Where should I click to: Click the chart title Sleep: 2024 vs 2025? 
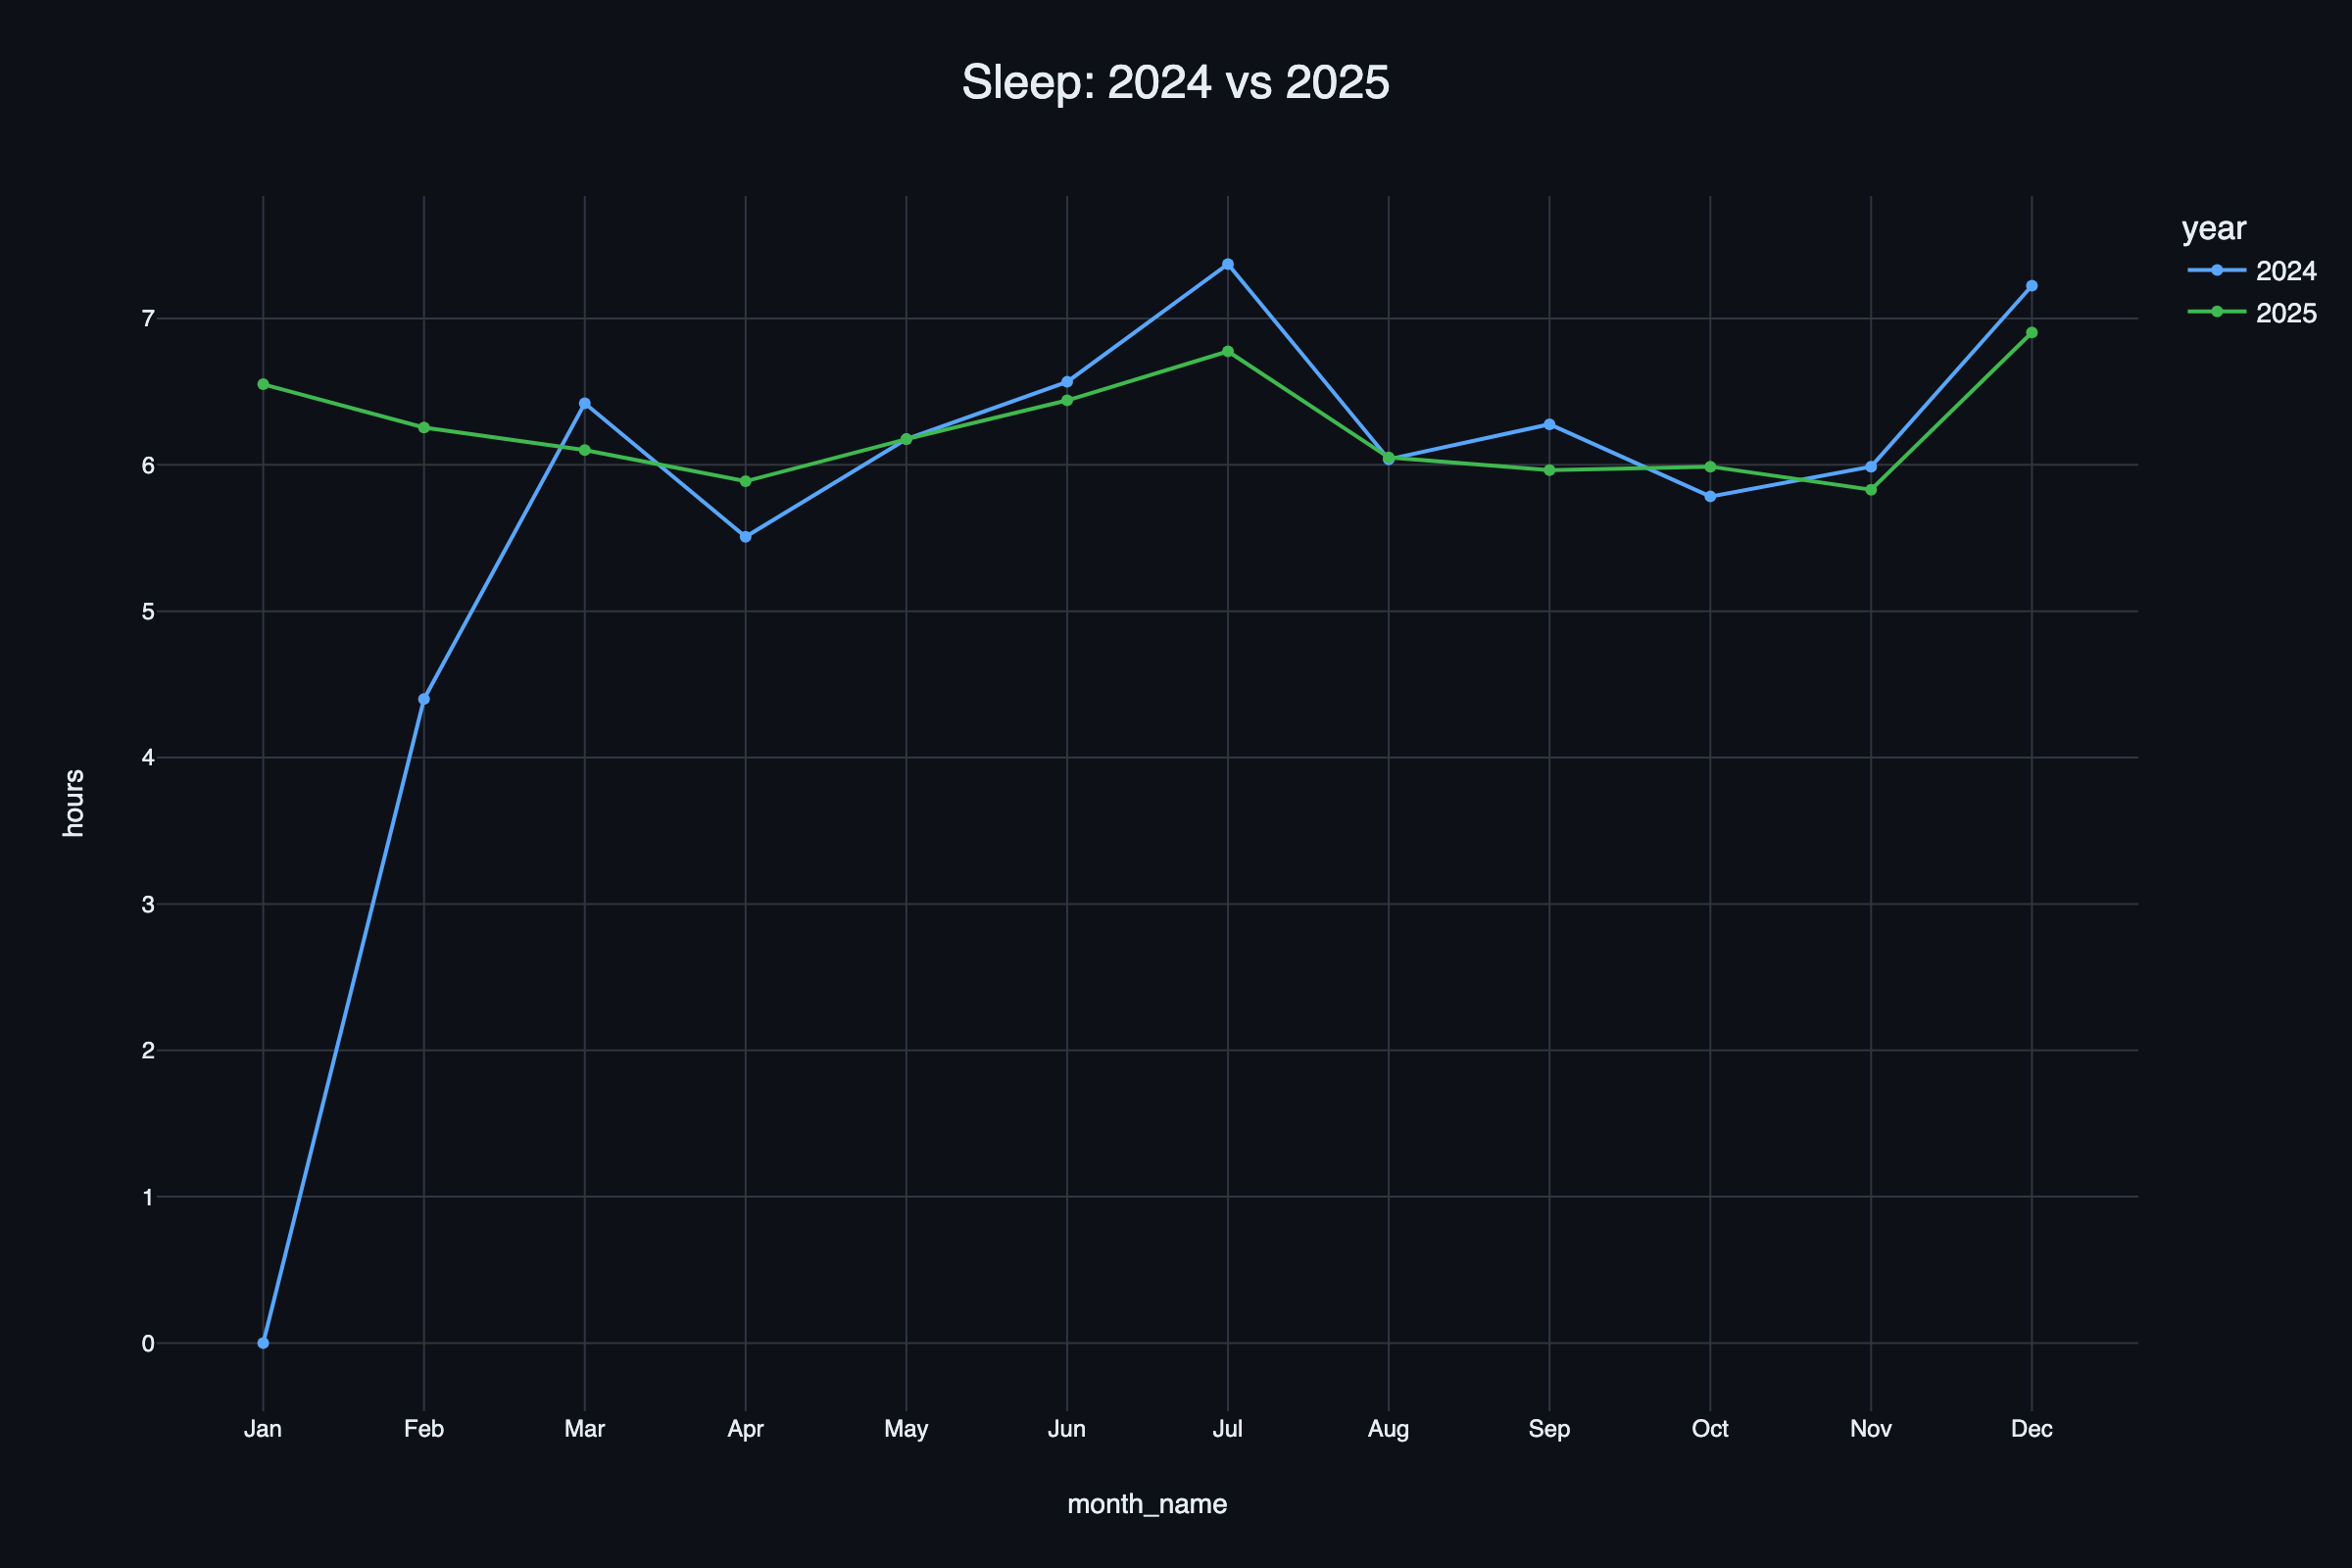click(x=1175, y=82)
